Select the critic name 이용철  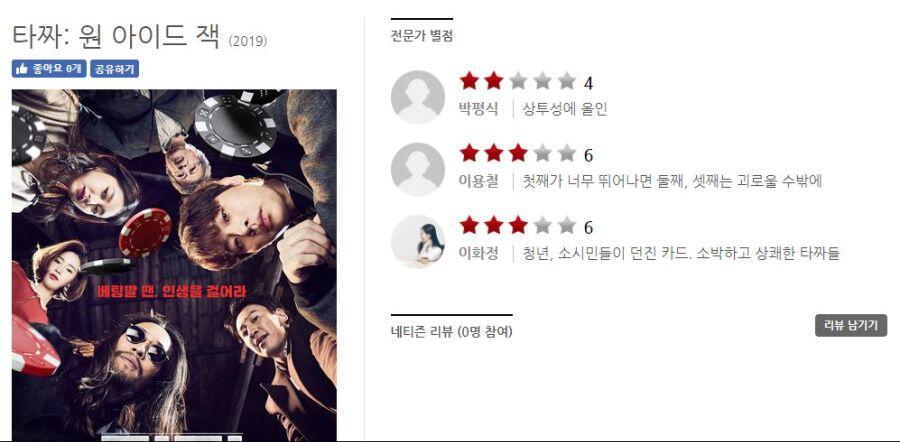[x=479, y=181]
